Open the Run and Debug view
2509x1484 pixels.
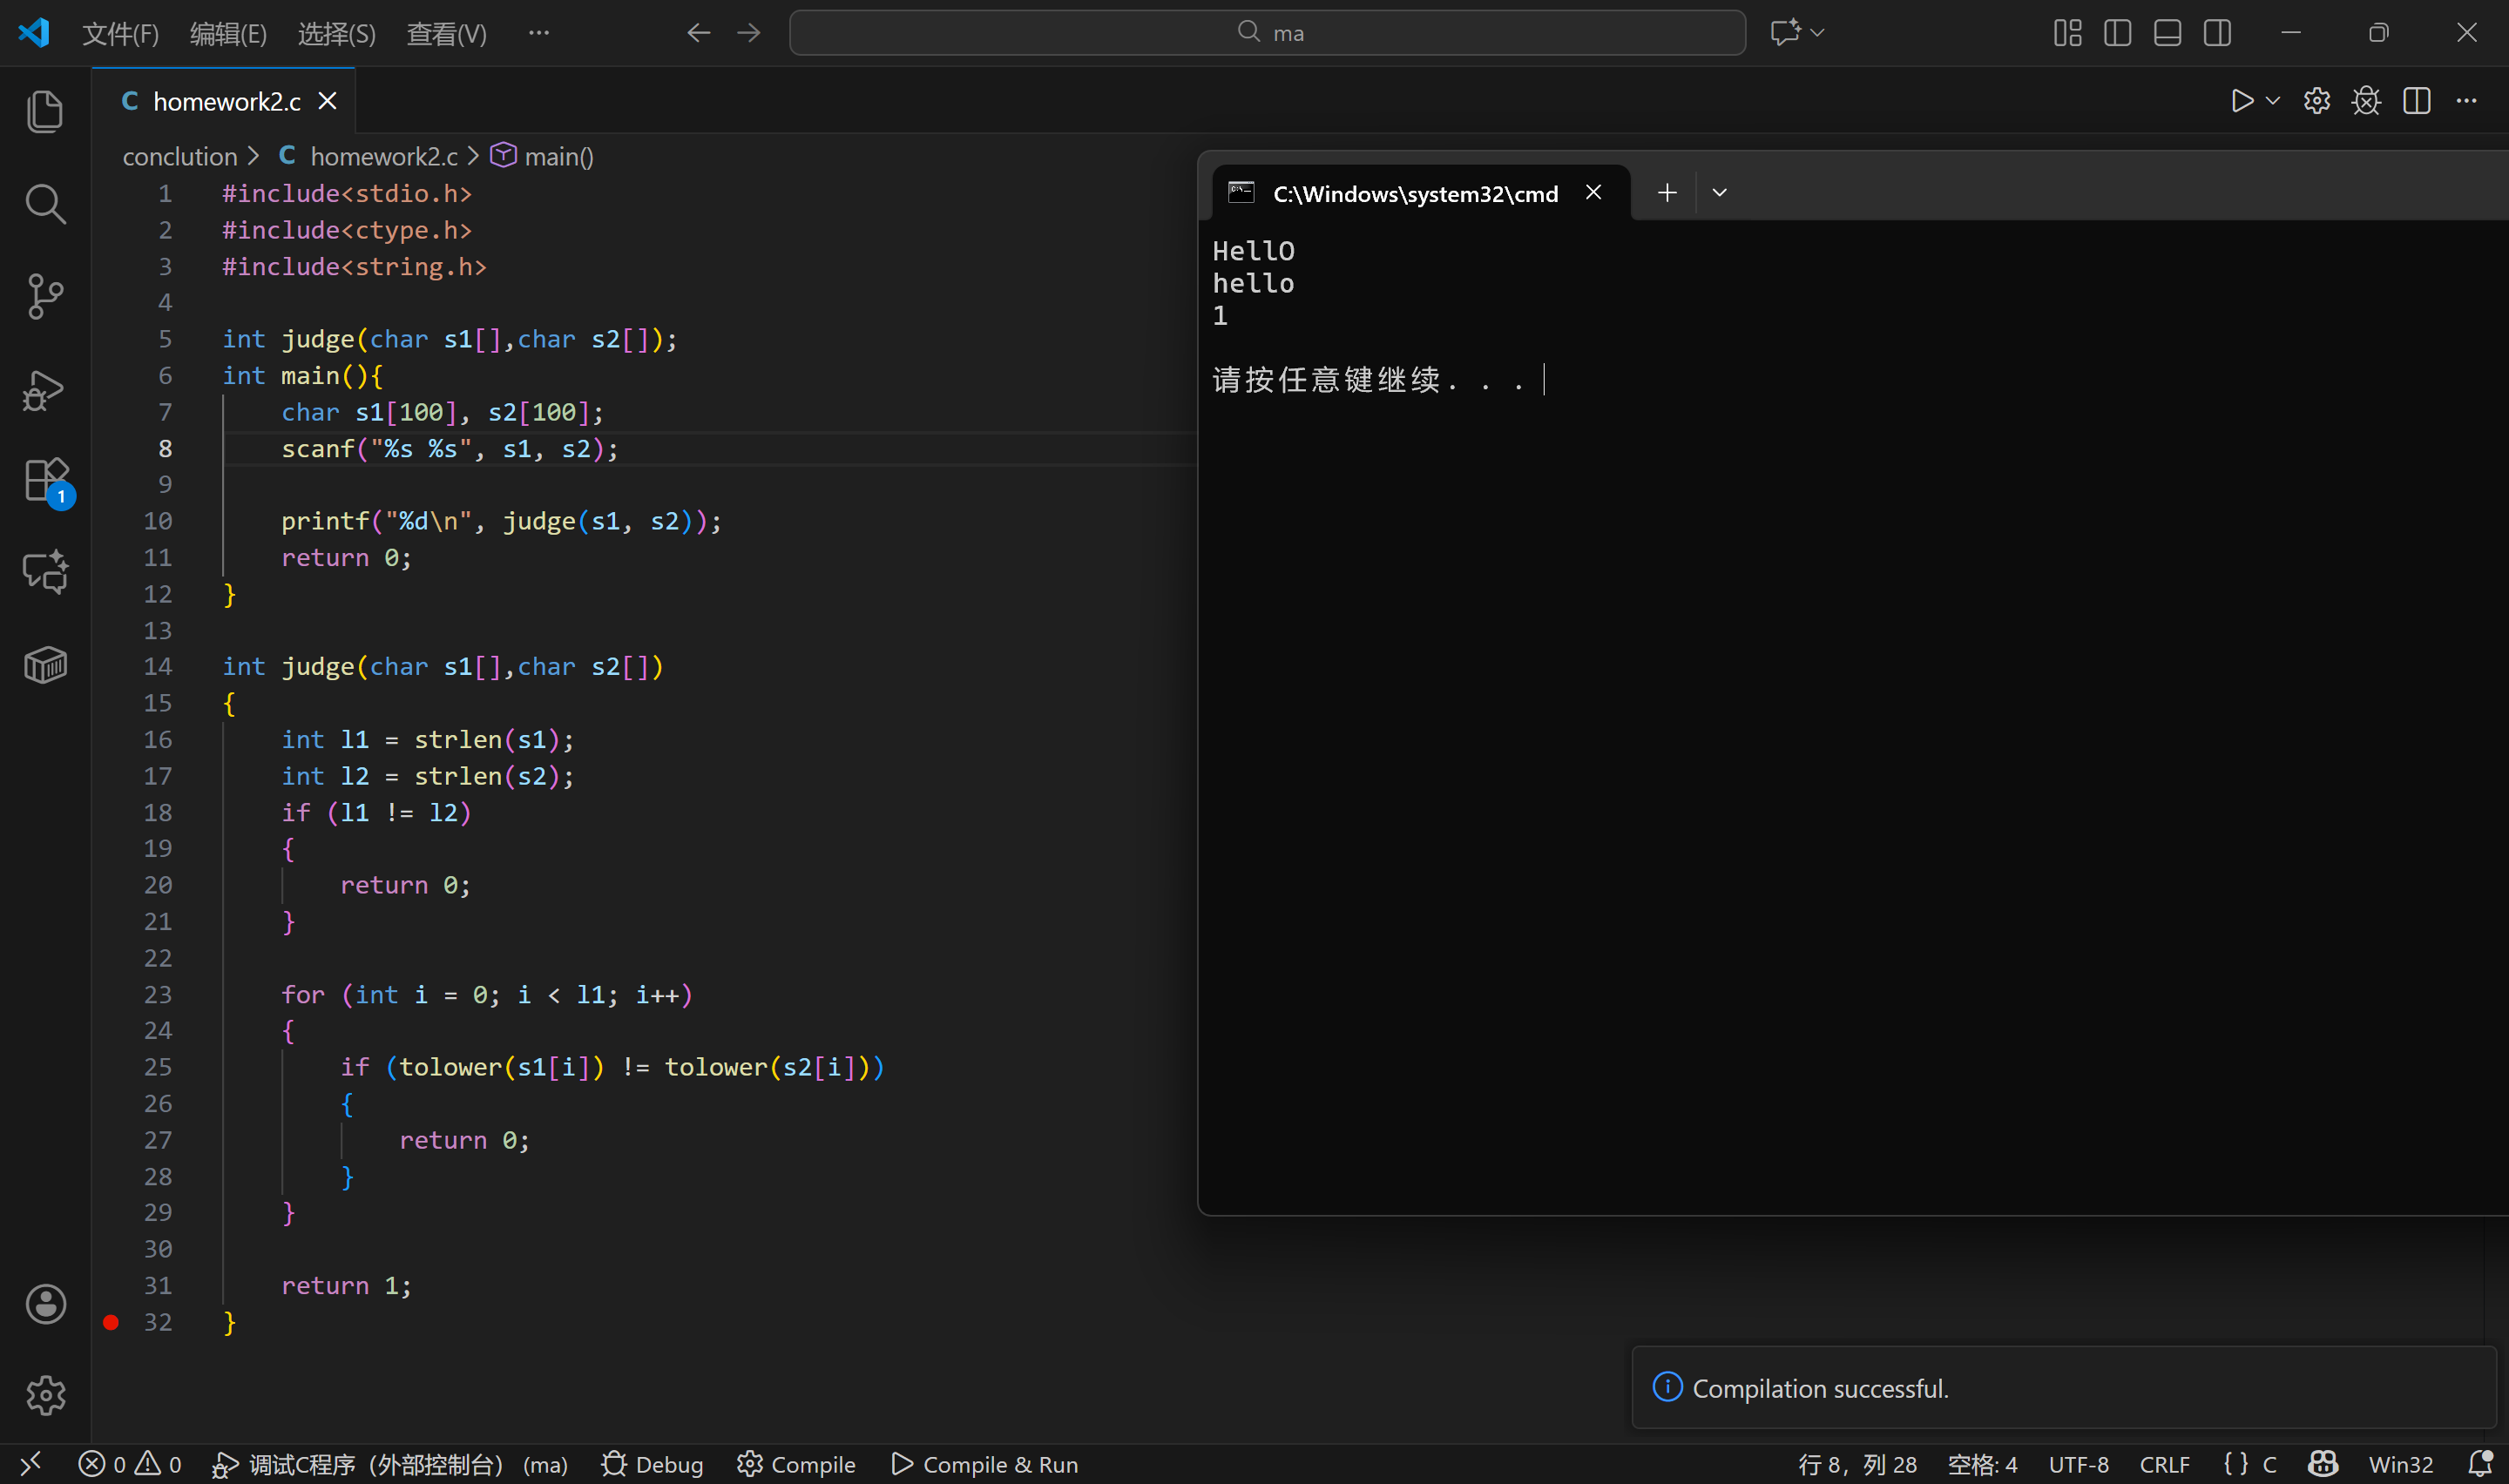tap(45, 390)
